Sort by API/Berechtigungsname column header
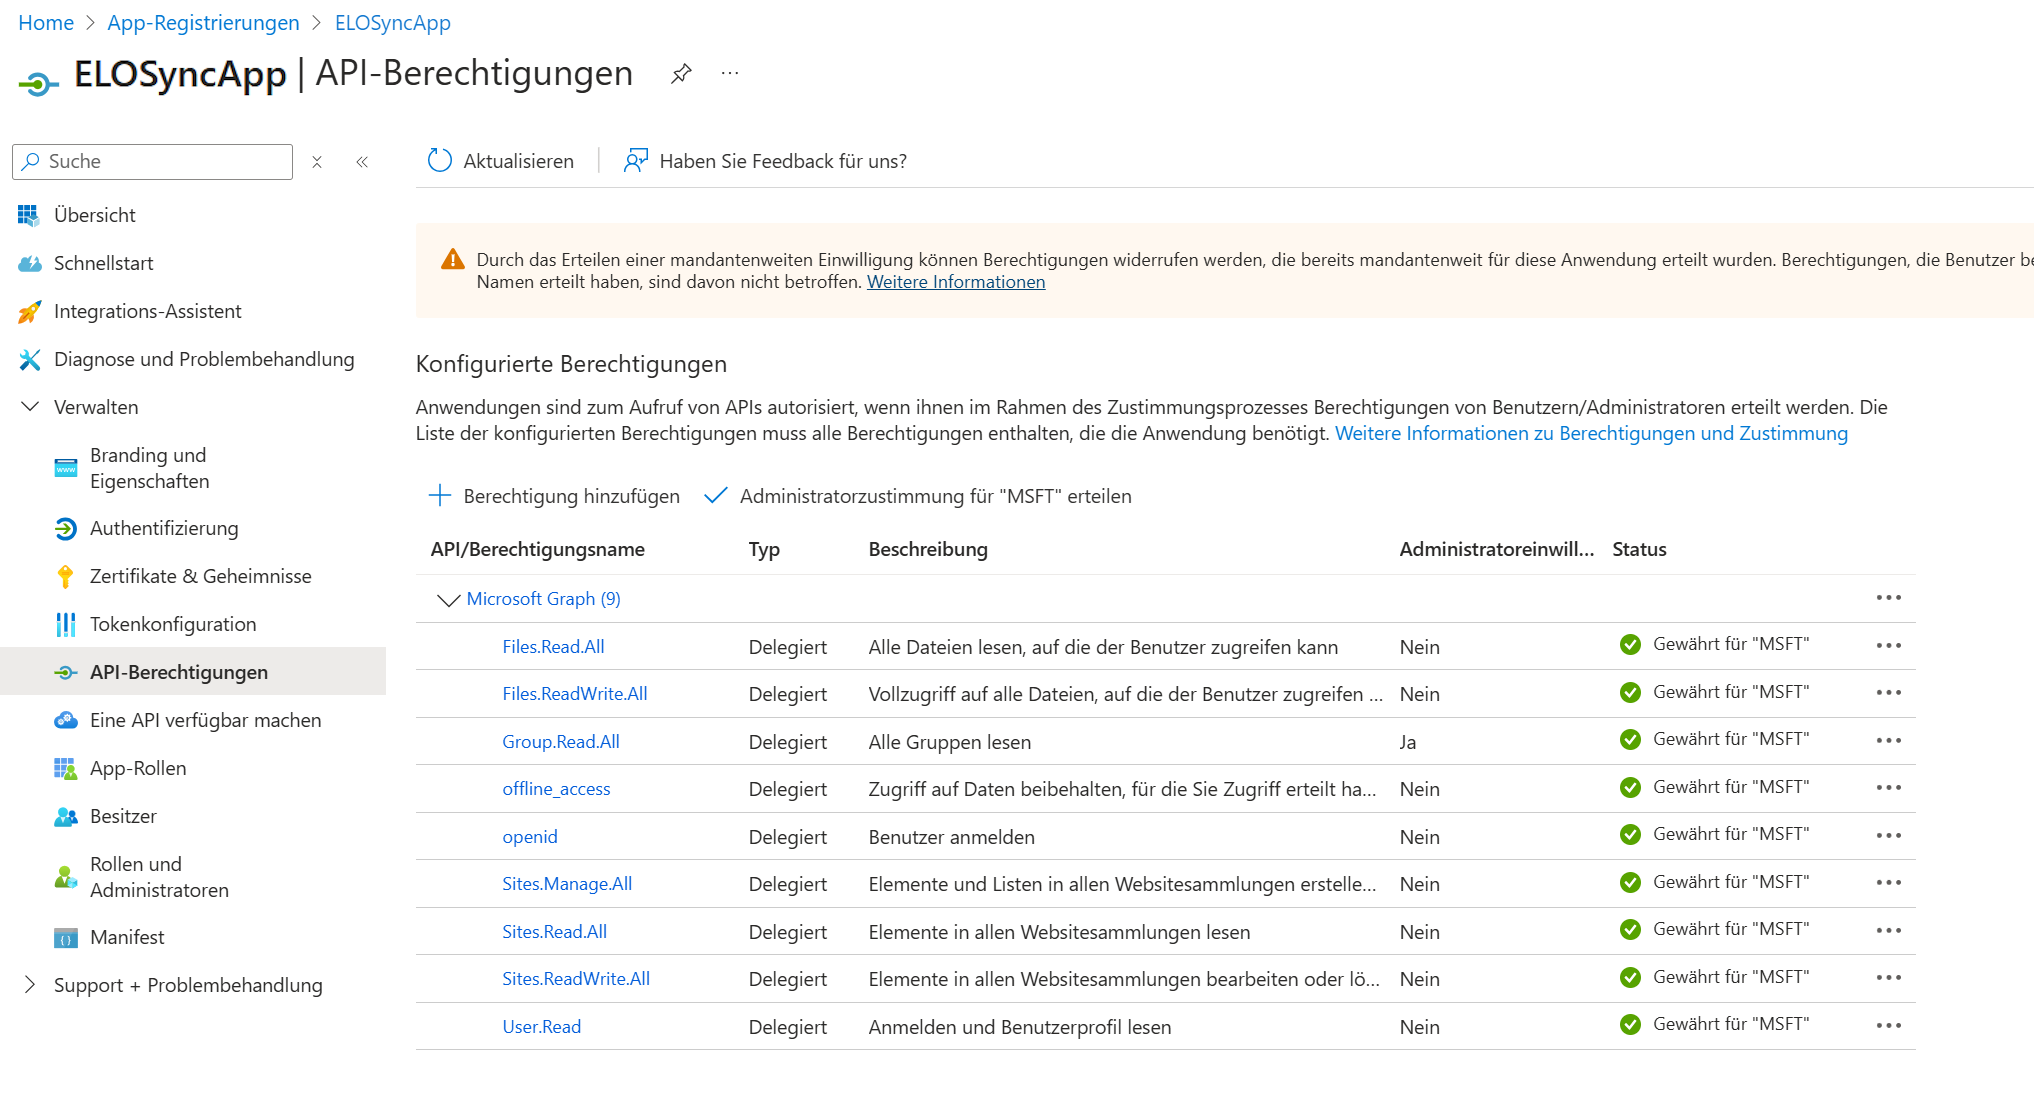The width and height of the screenshot is (2034, 1096). click(x=537, y=549)
